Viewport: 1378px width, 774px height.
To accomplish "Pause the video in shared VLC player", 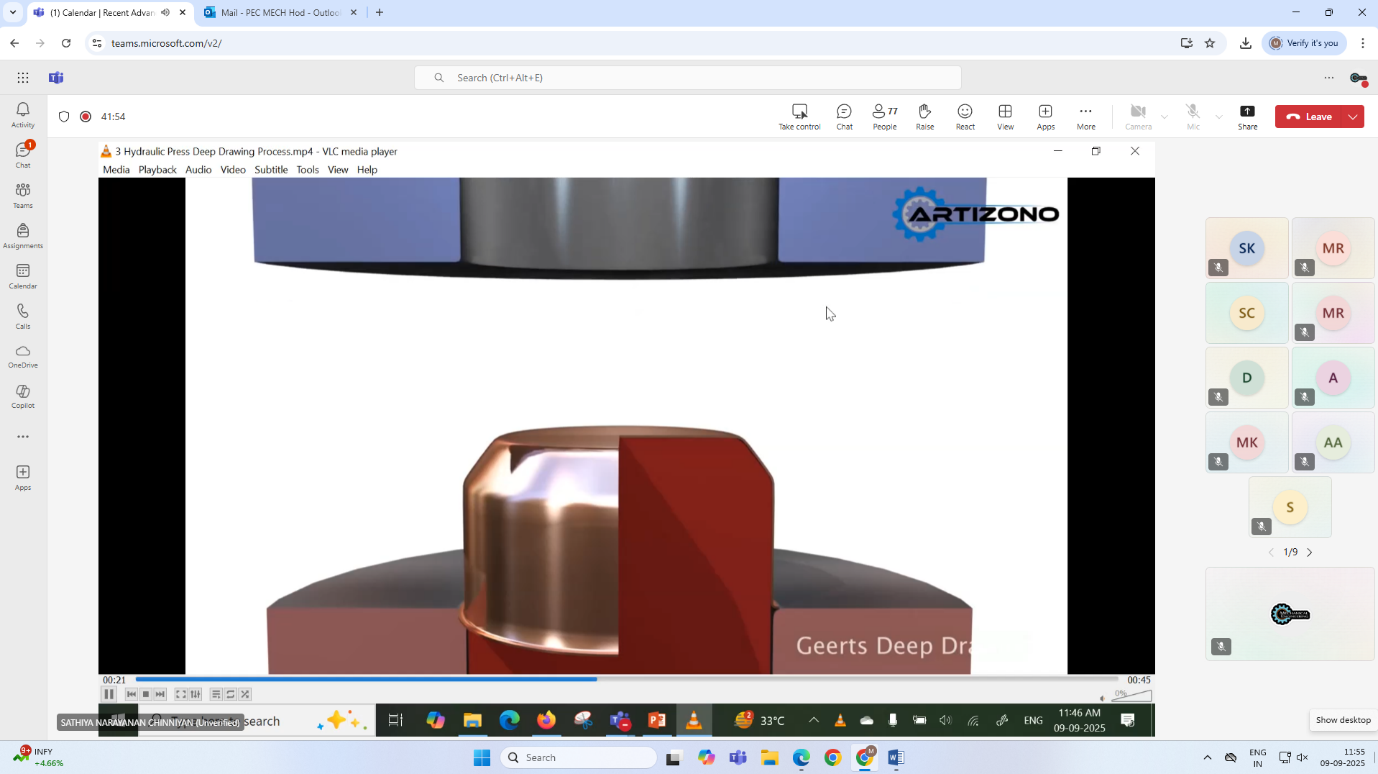I will coord(109,694).
